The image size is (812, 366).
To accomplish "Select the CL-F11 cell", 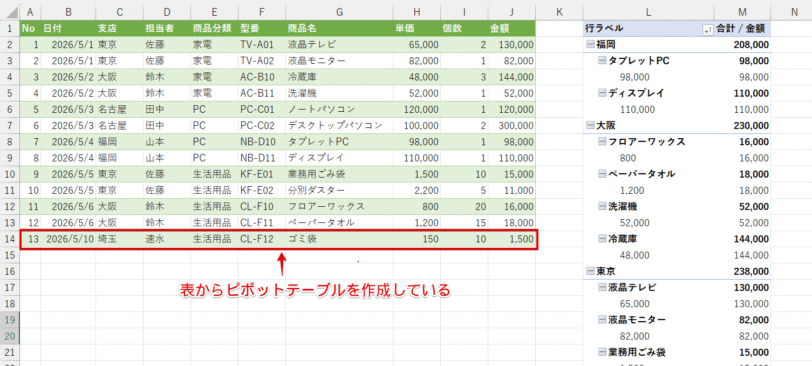I will pos(262,223).
